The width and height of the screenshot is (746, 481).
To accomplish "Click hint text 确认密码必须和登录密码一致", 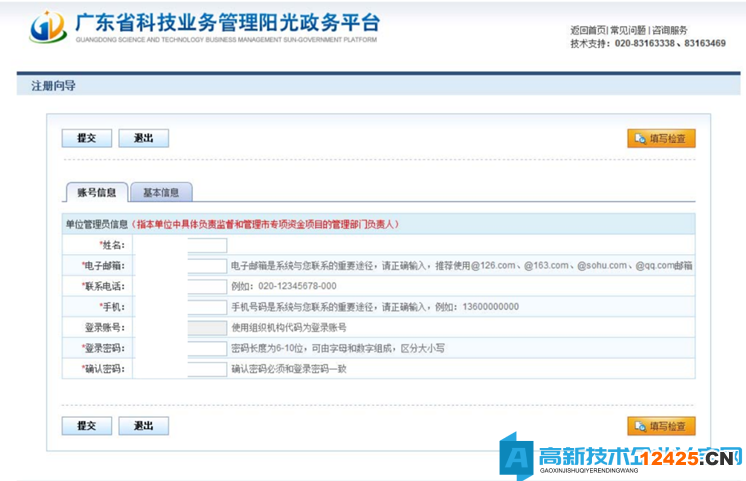I will 289,369.
